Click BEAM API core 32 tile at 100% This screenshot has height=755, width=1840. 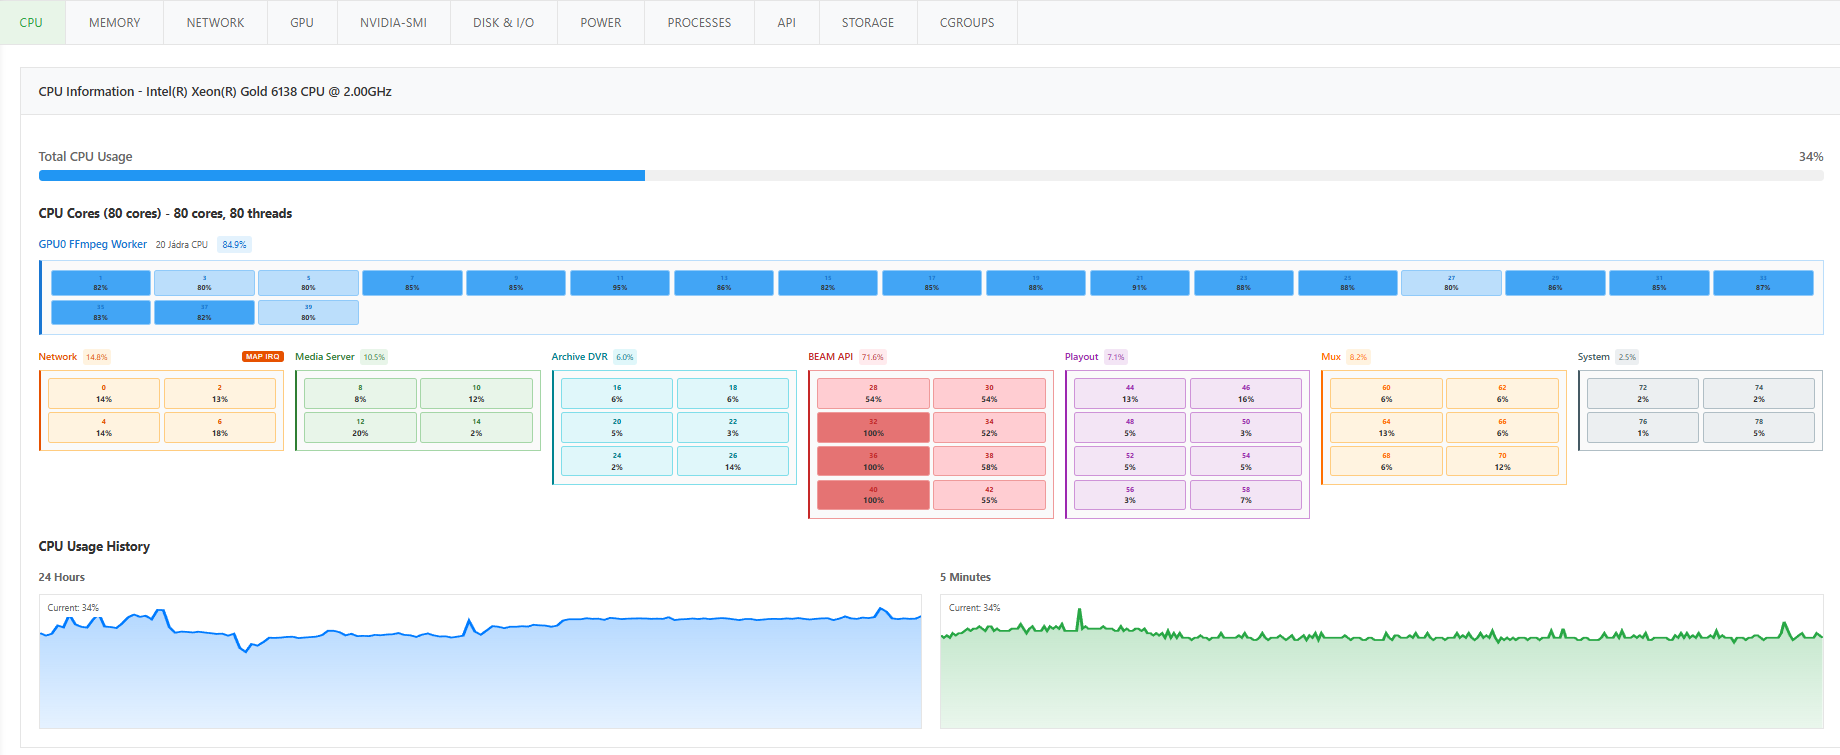click(x=873, y=427)
